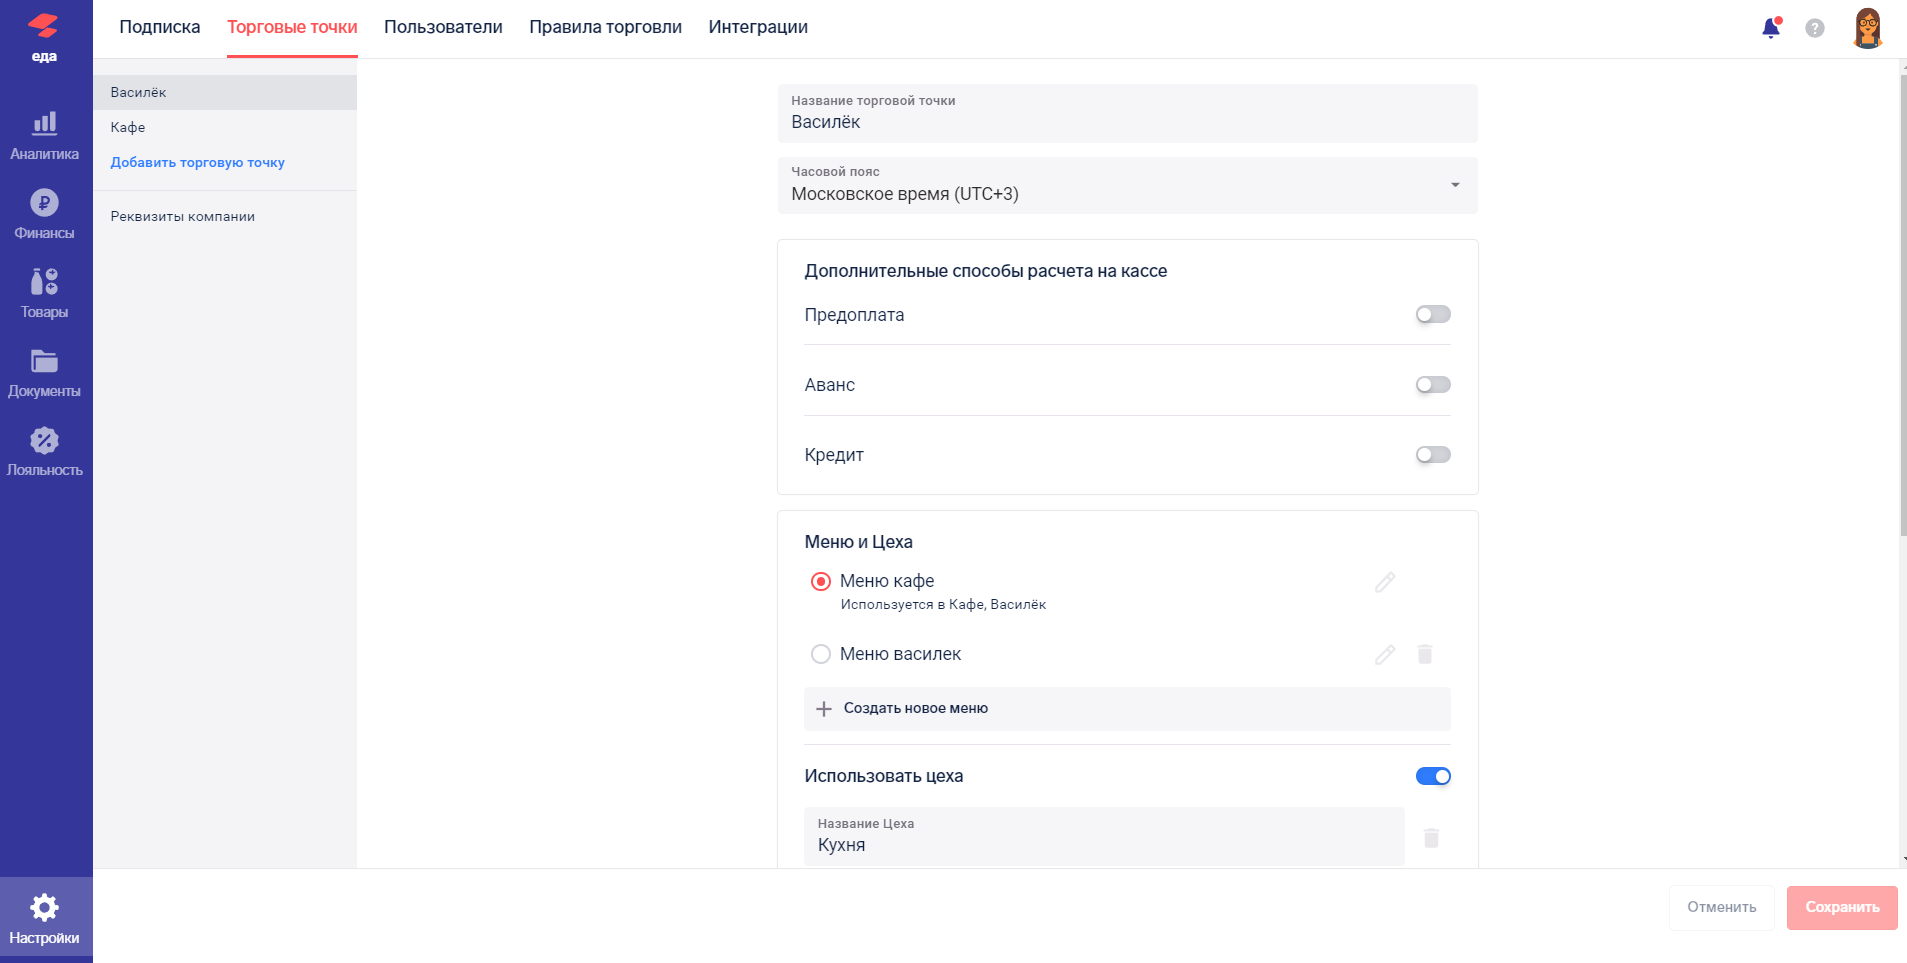Turn off the Использовать цеха switch
1907x963 pixels.
[x=1433, y=776]
